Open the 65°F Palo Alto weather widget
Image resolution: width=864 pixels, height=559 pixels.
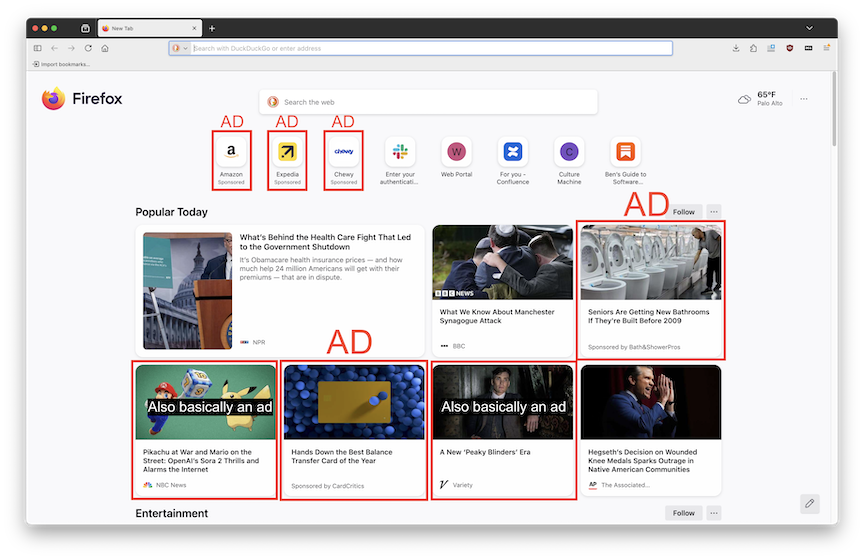point(760,99)
